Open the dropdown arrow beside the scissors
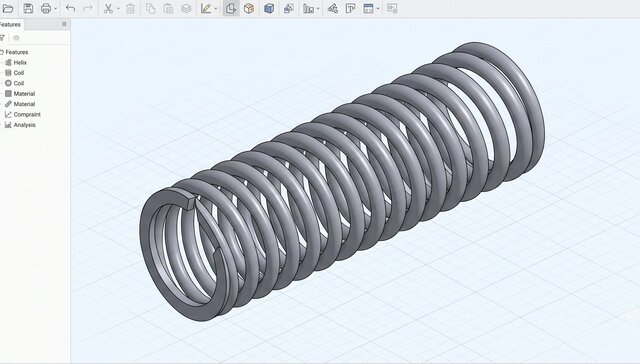 (x=118, y=9)
